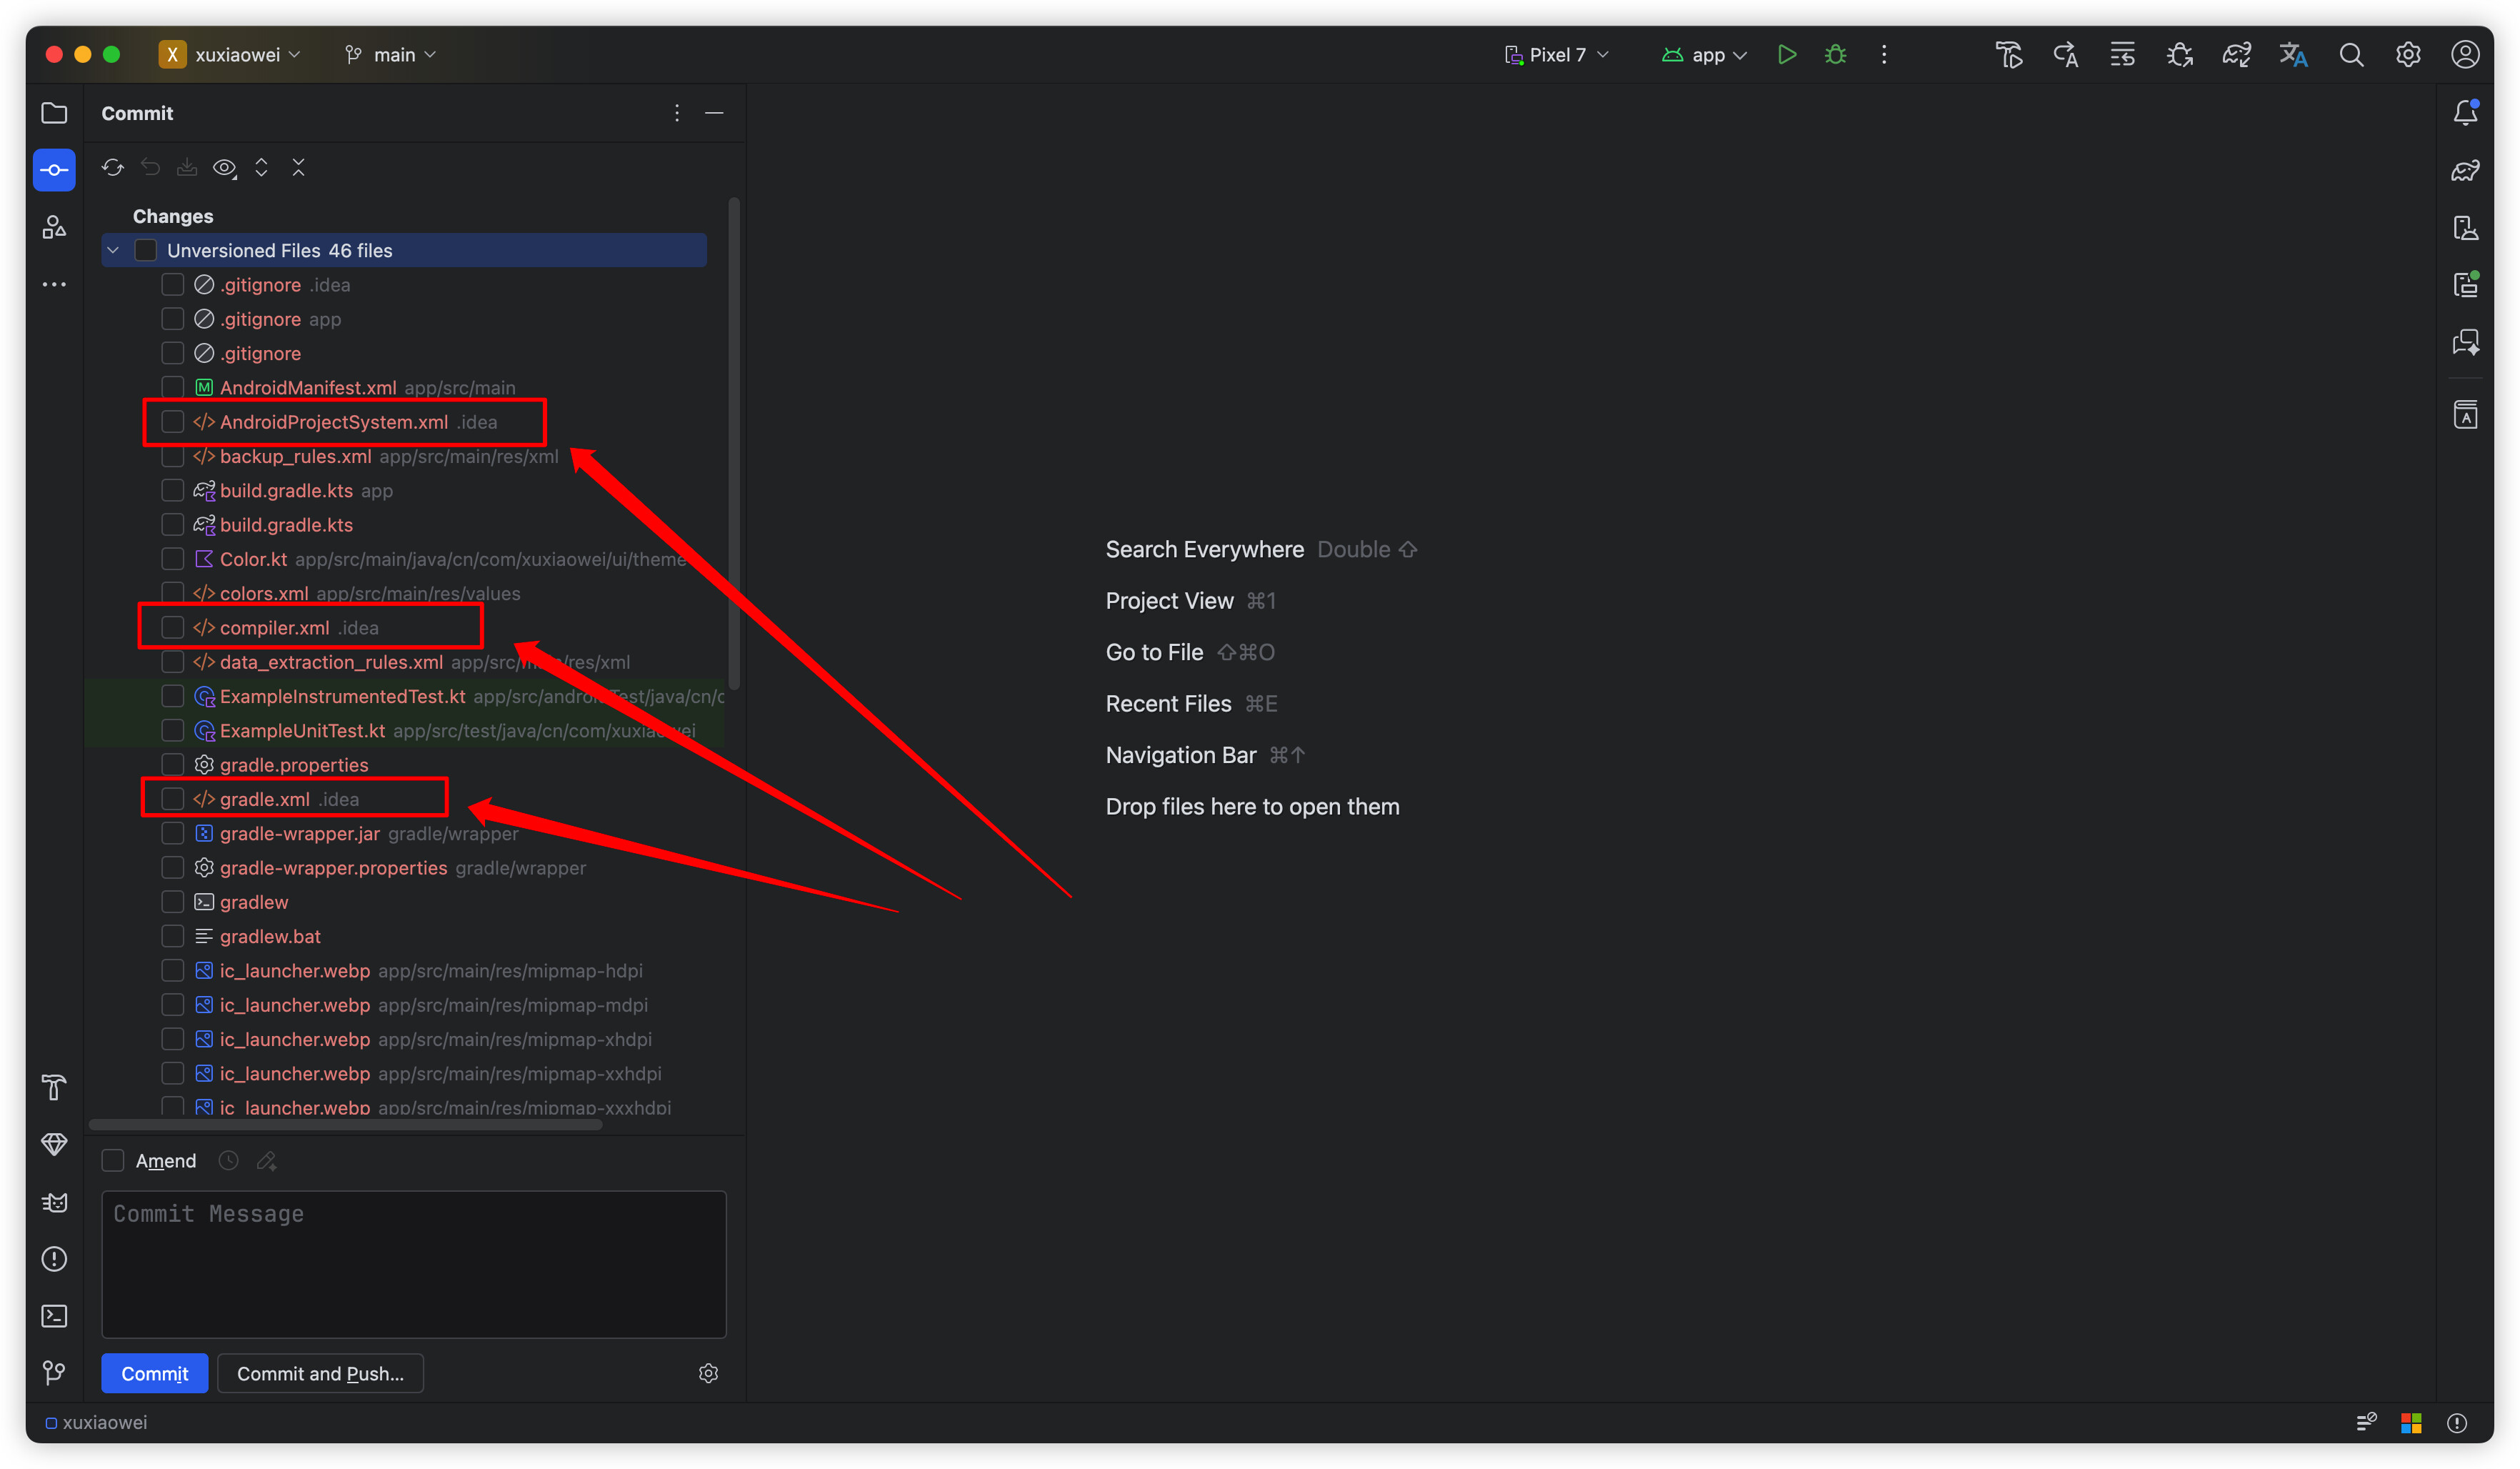Click the Debug app bug icon
This screenshot has width=2520, height=1469.
point(1835,55)
